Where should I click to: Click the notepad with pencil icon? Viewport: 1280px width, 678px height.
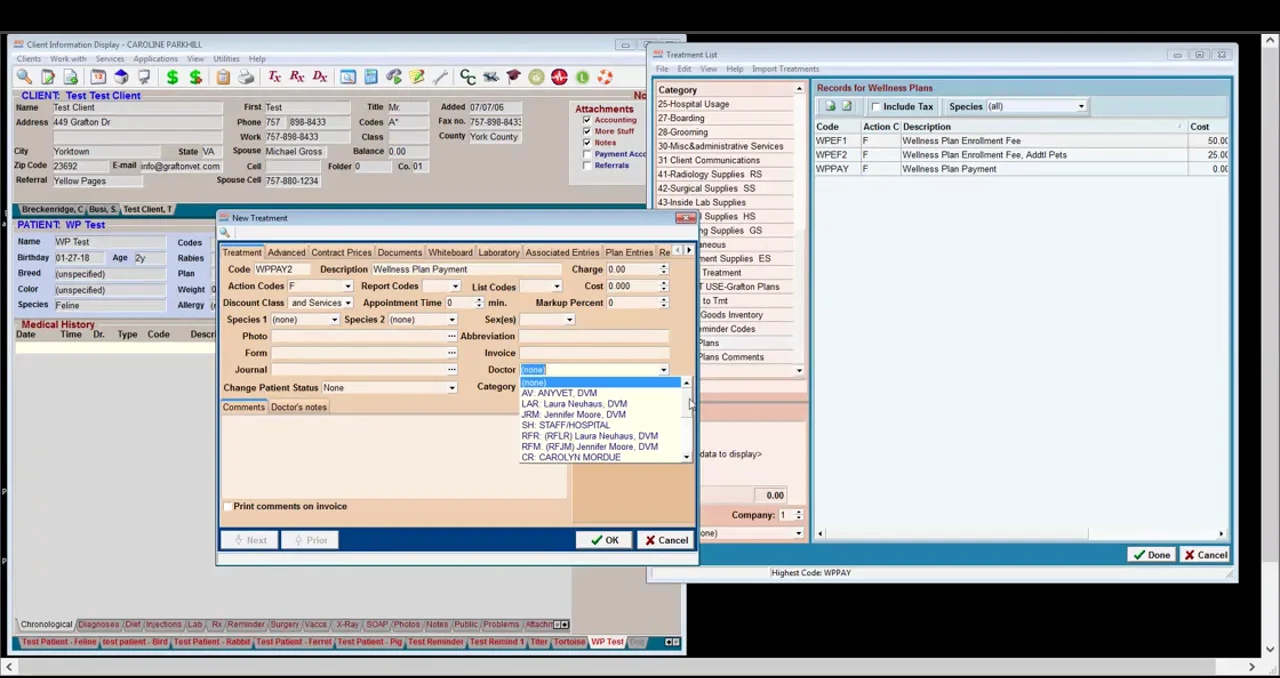point(417,77)
